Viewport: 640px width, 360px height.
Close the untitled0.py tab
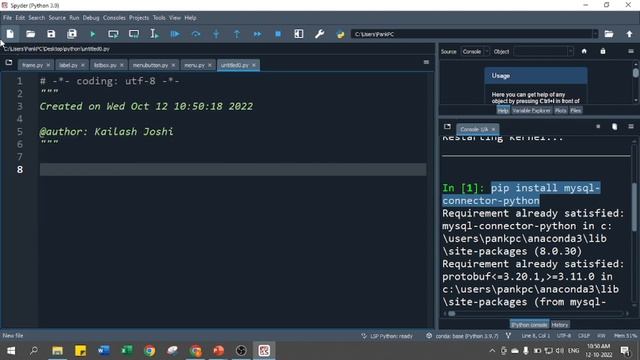pos(253,65)
